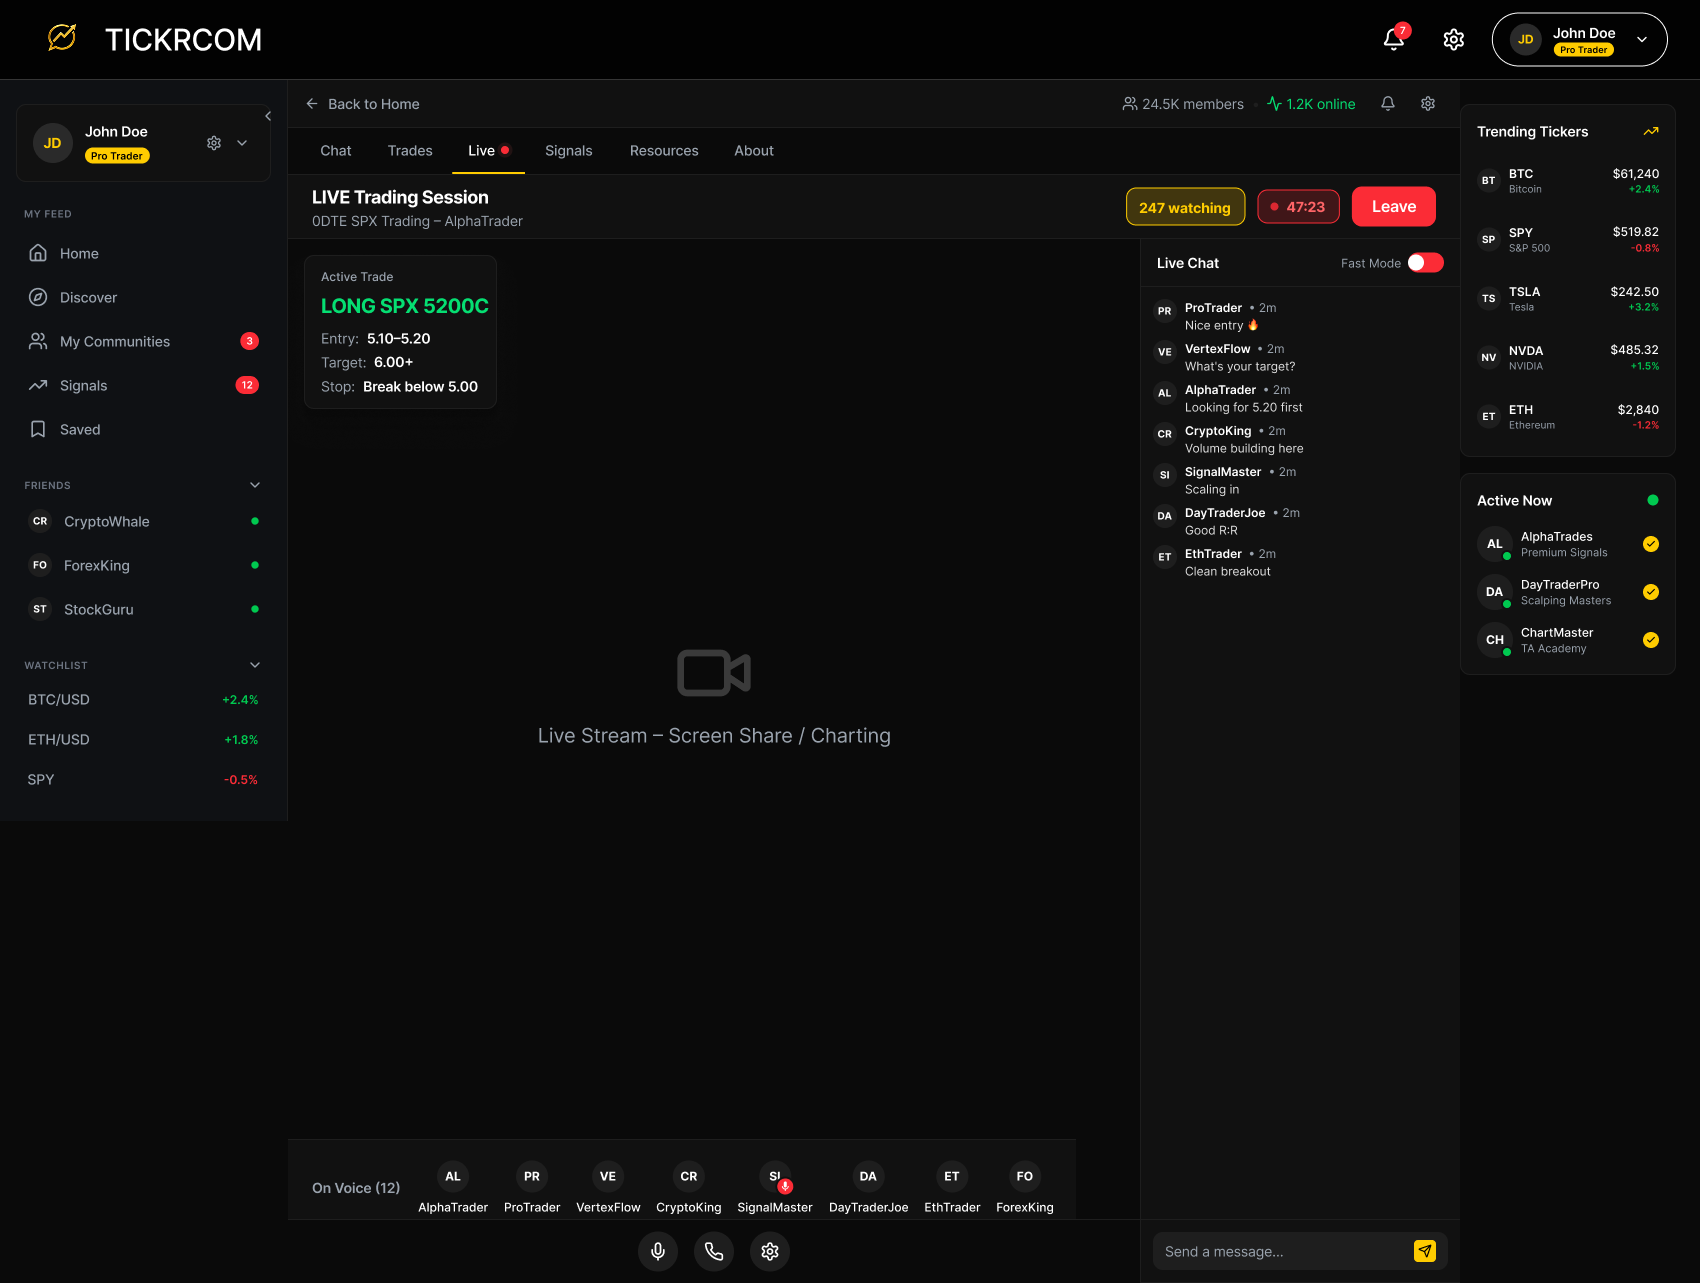Open notifications bell with red badge
This screenshot has width=1700, height=1283.
pos(1394,39)
